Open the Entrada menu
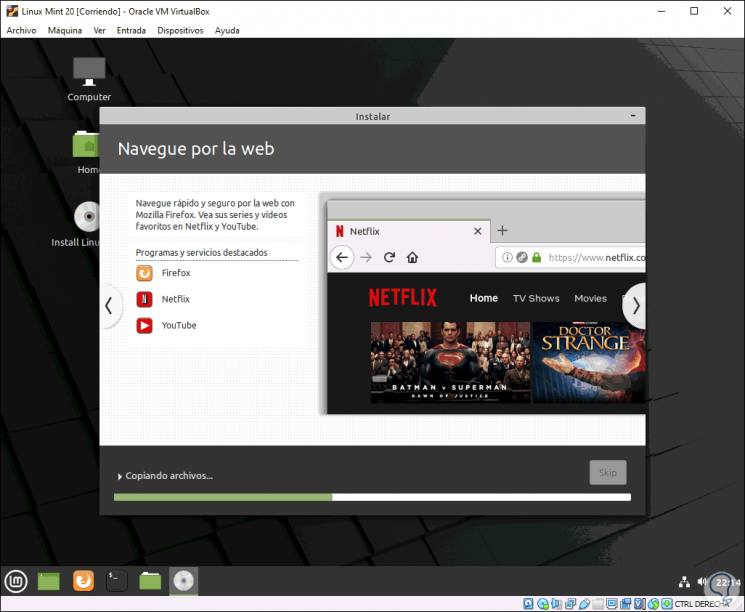The width and height of the screenshot is (745, 612). [131, 30]
